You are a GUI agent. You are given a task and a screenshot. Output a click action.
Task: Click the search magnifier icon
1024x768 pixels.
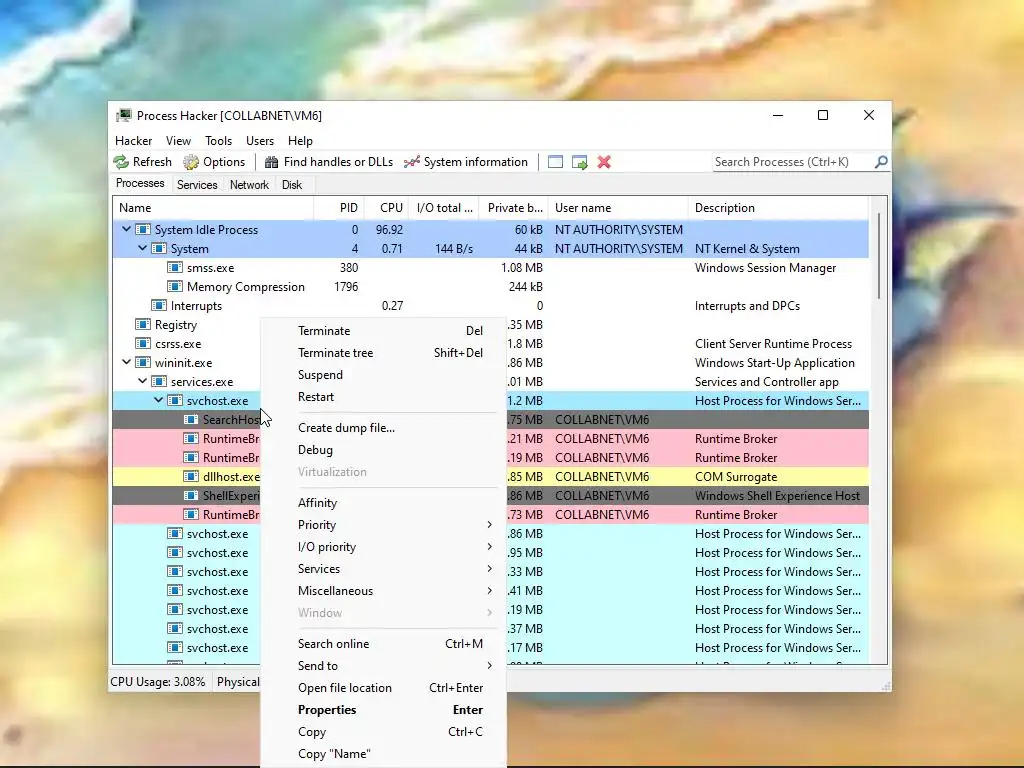tap(881, 161)
